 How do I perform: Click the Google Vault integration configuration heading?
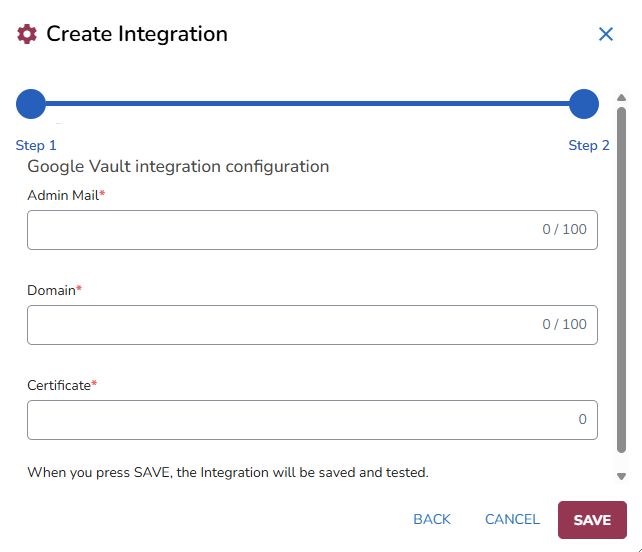178,167
